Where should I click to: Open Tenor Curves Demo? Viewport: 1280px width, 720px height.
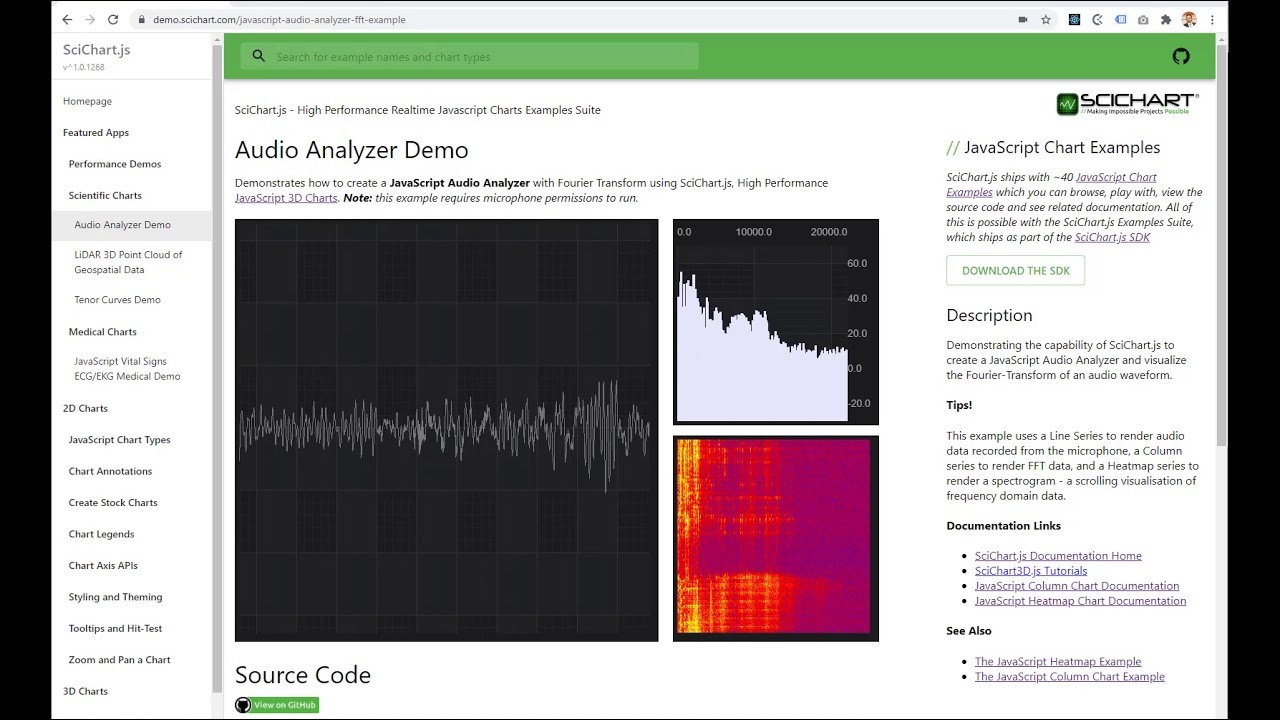[x=117, y=300]
